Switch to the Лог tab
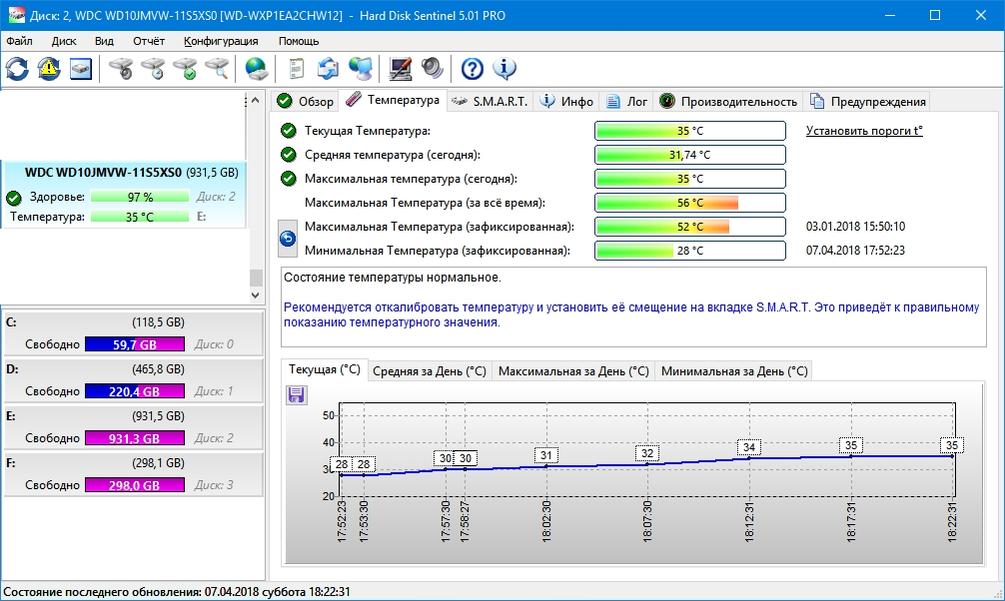The height and width of the screenshot is (601, 1005). pyautogui.click(x=627, y=101)
